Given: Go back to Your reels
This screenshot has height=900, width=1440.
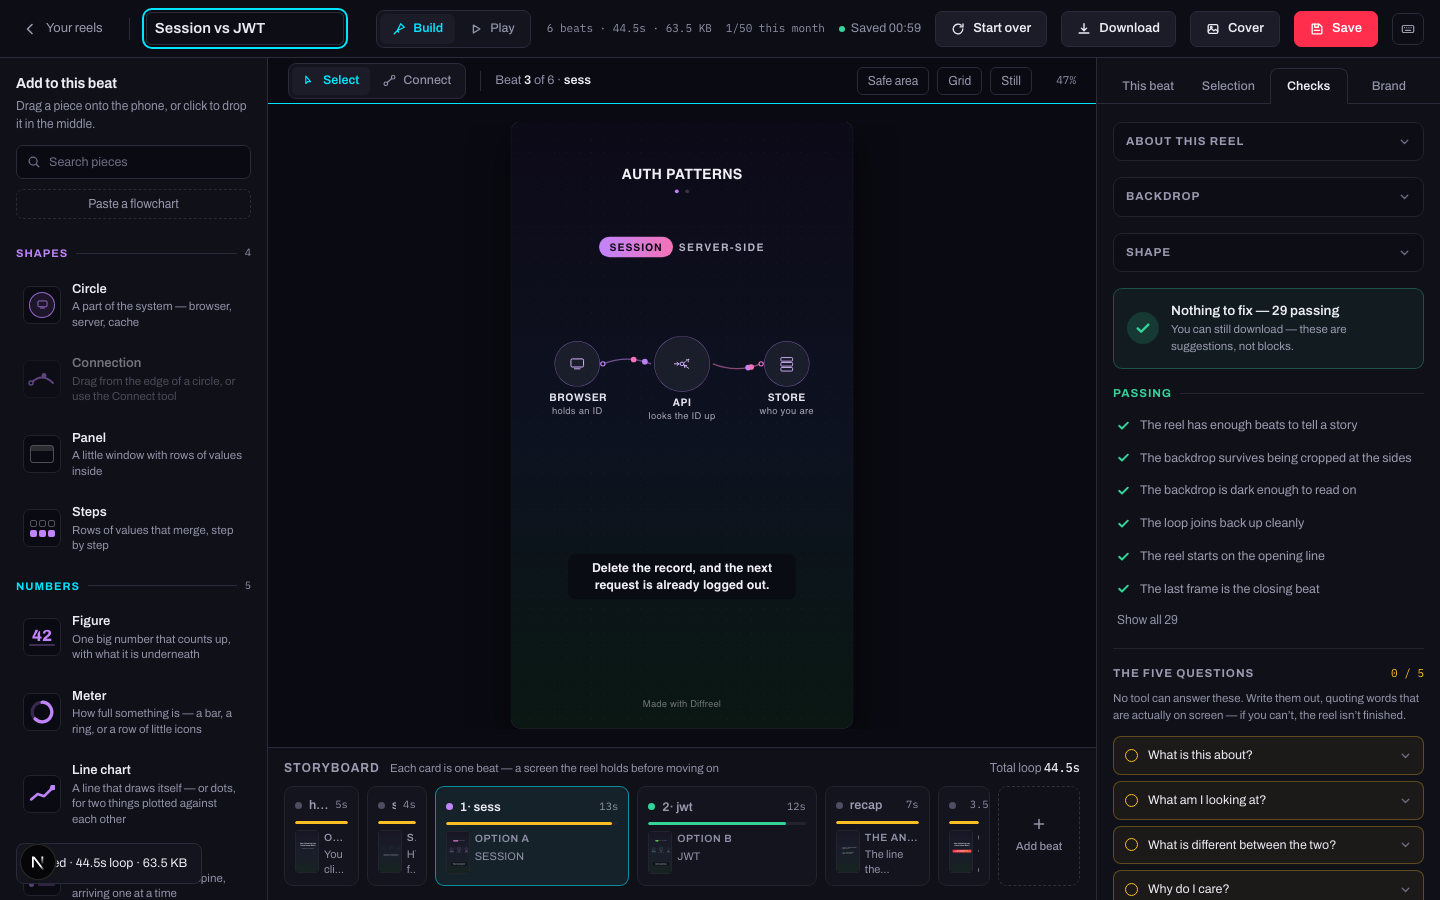Looking at the screenshot, I should tap(64, 28).
